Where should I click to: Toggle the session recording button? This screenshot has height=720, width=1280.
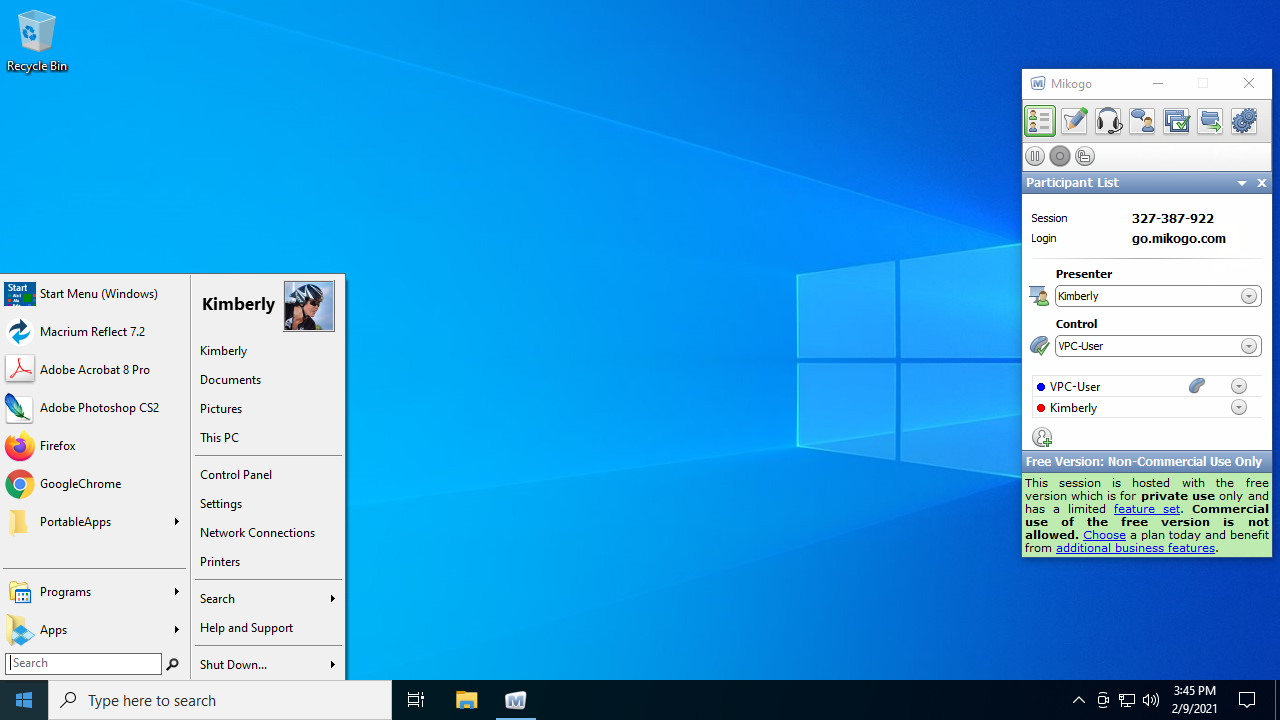(x=1060, y=156)
